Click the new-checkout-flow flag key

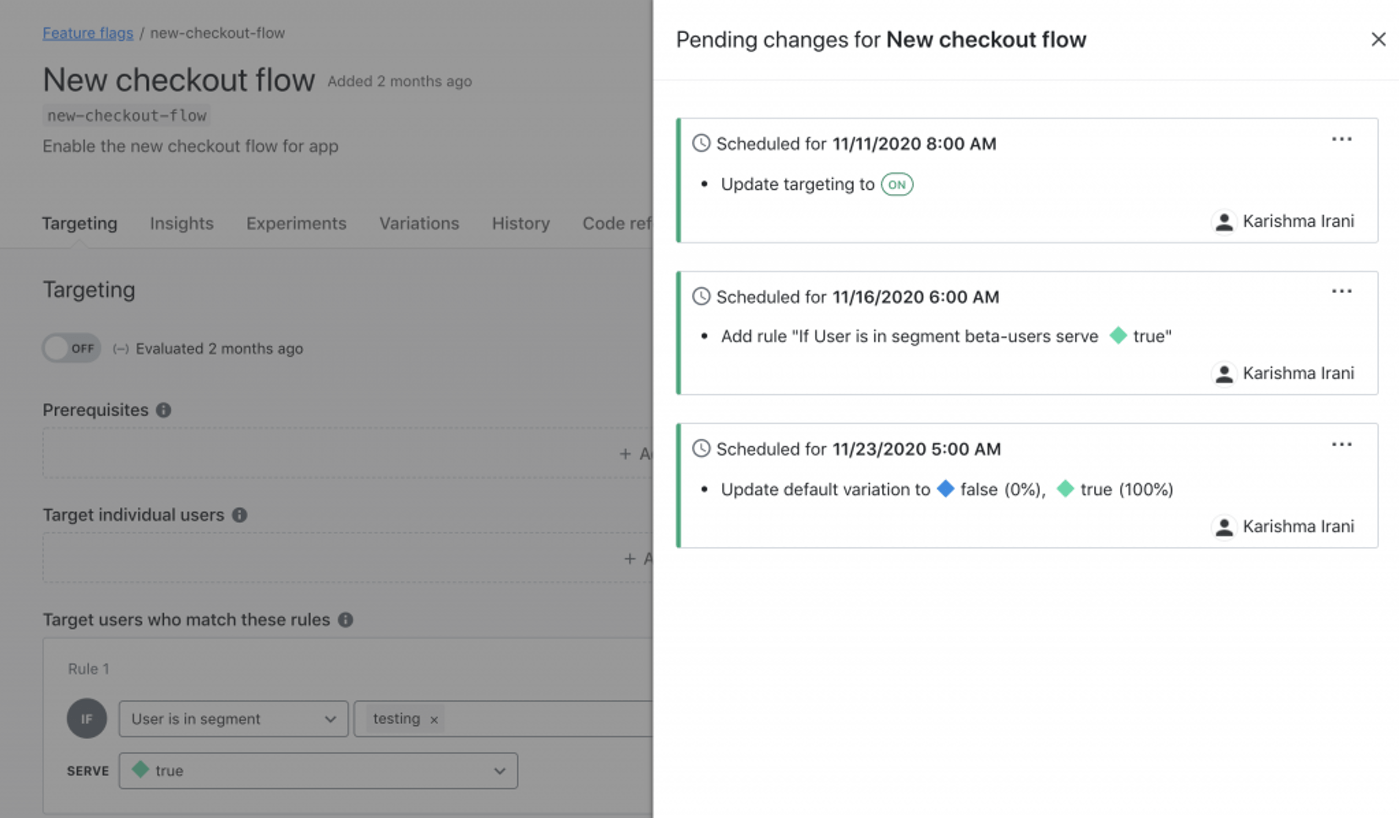(127, 116)
